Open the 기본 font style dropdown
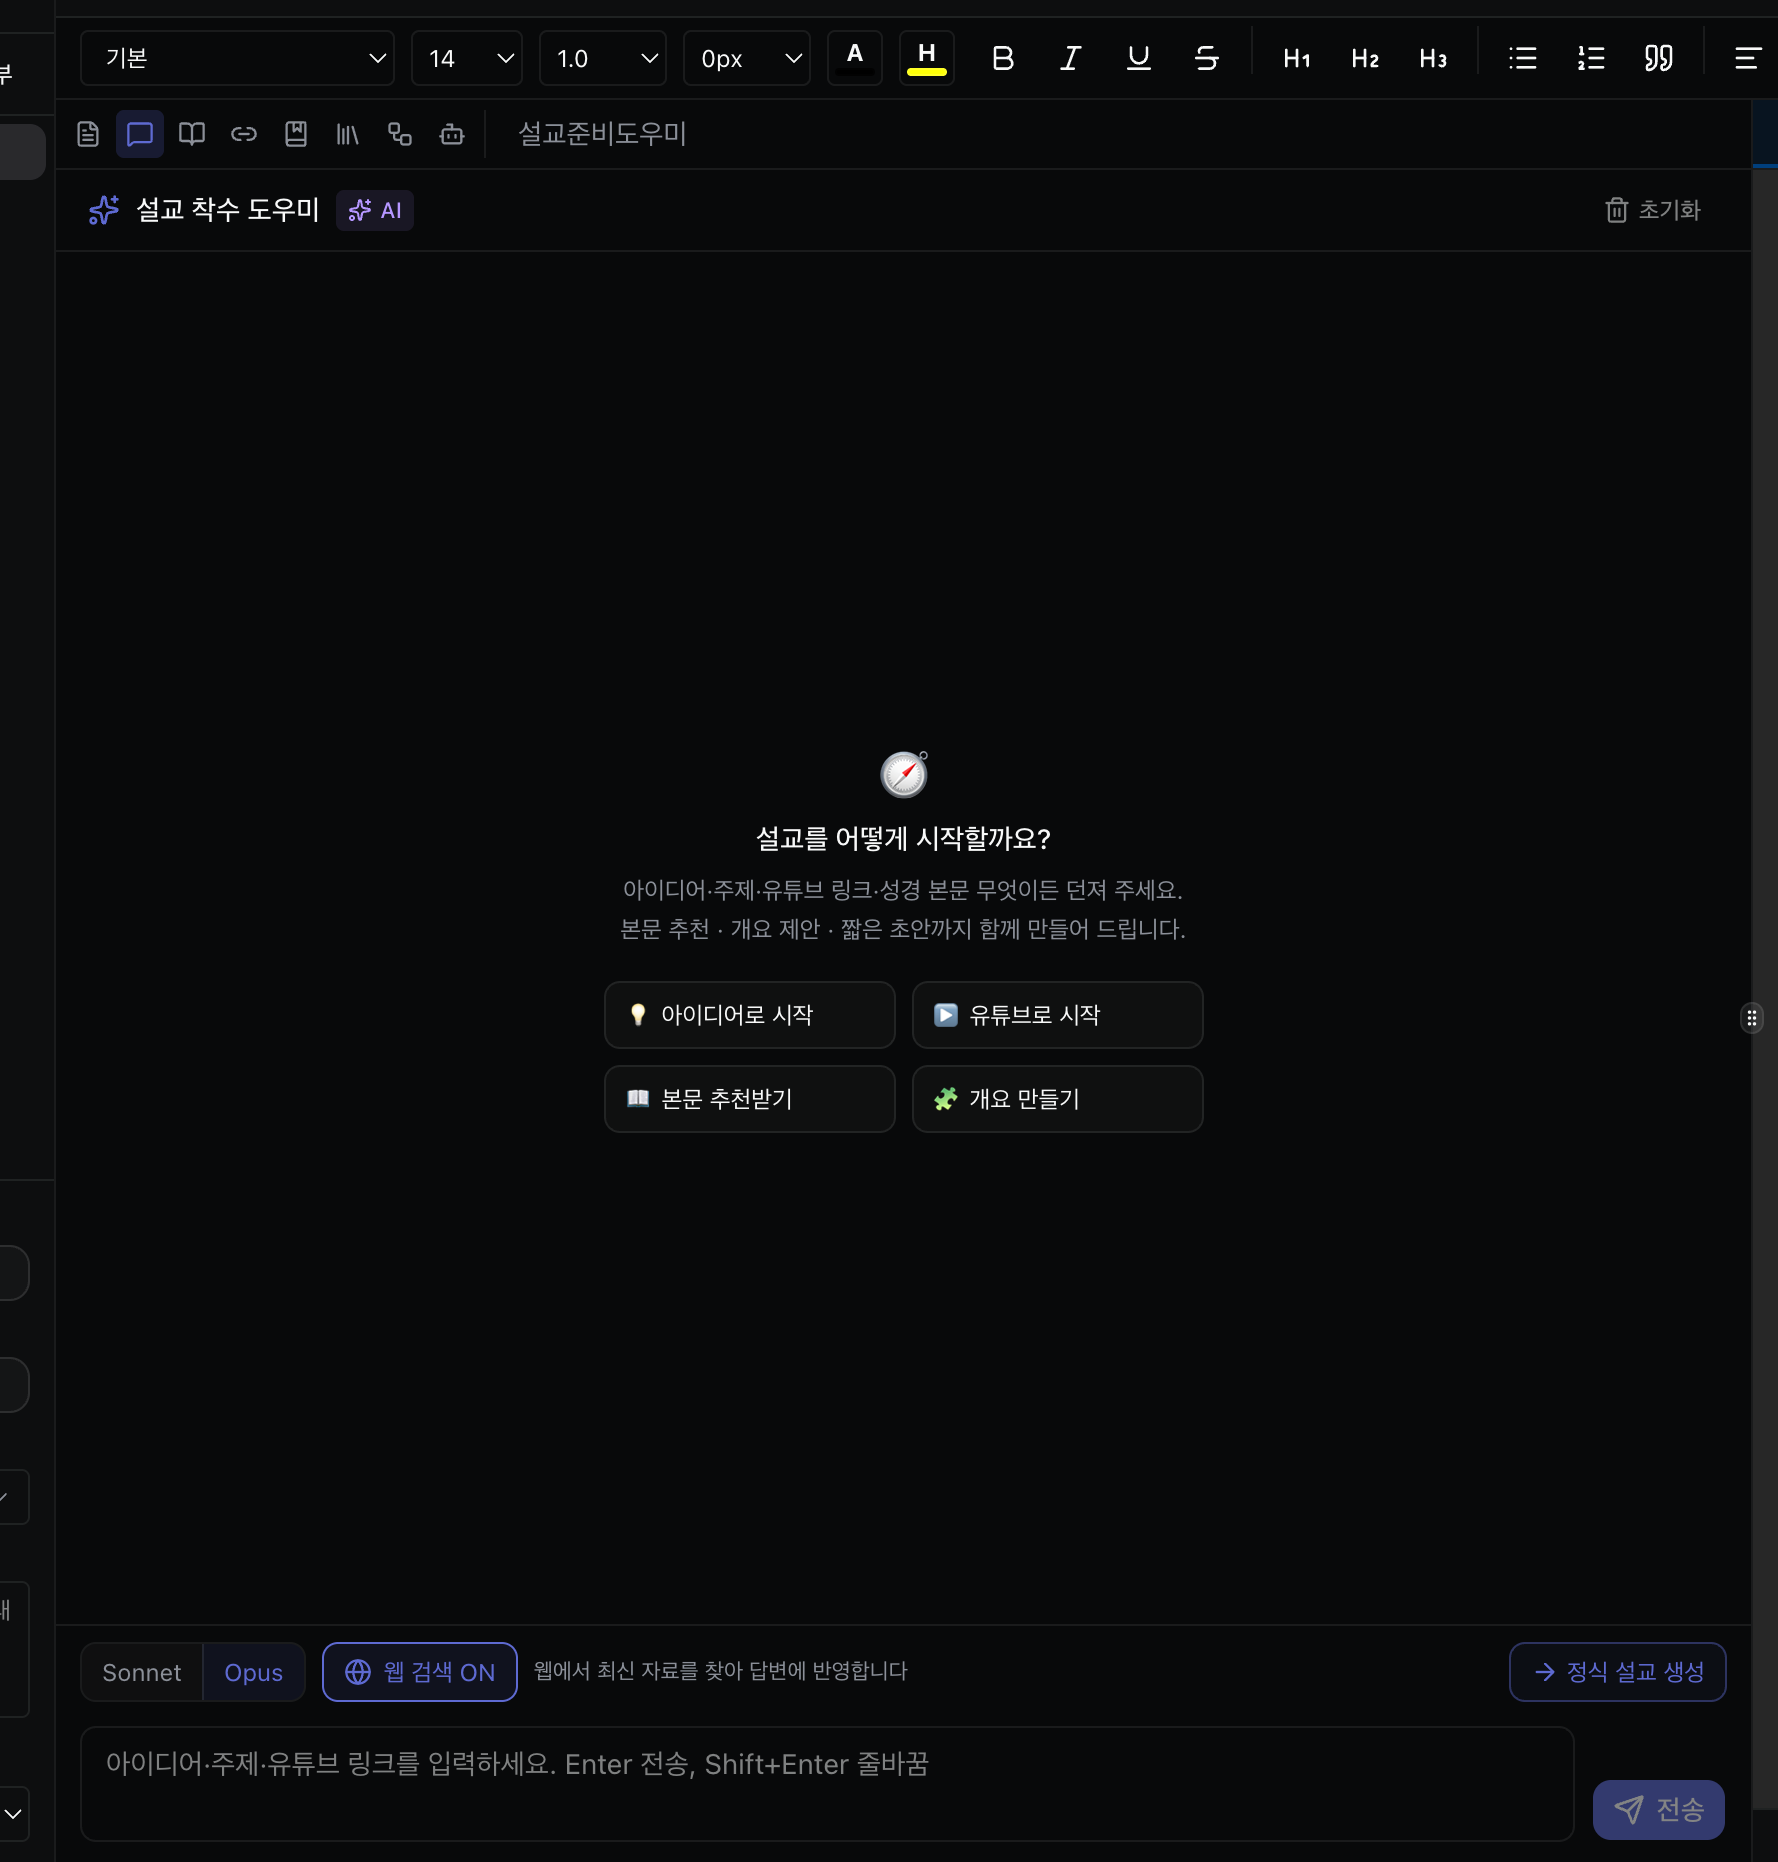This screenshot has width=1778, height=1862. (237, 58)
